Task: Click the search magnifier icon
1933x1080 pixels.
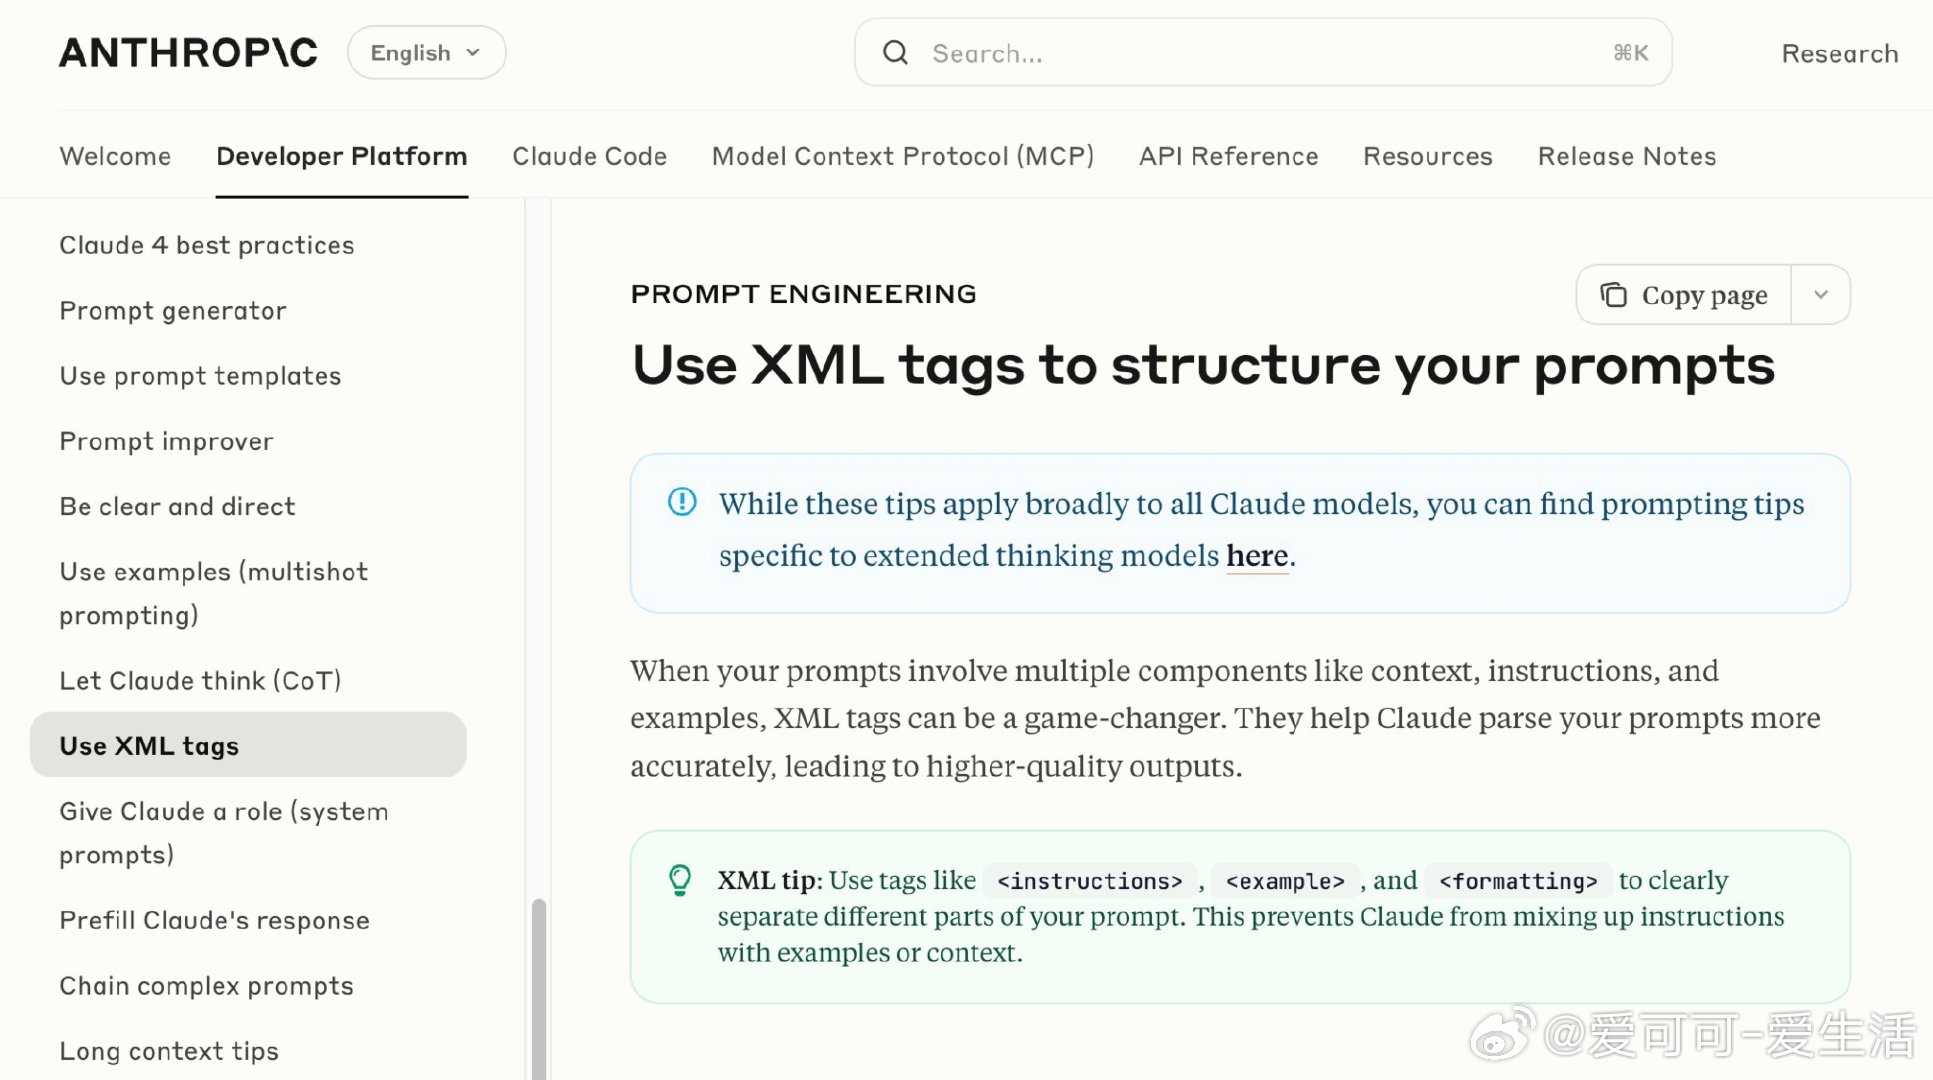Action: (895, 53)
